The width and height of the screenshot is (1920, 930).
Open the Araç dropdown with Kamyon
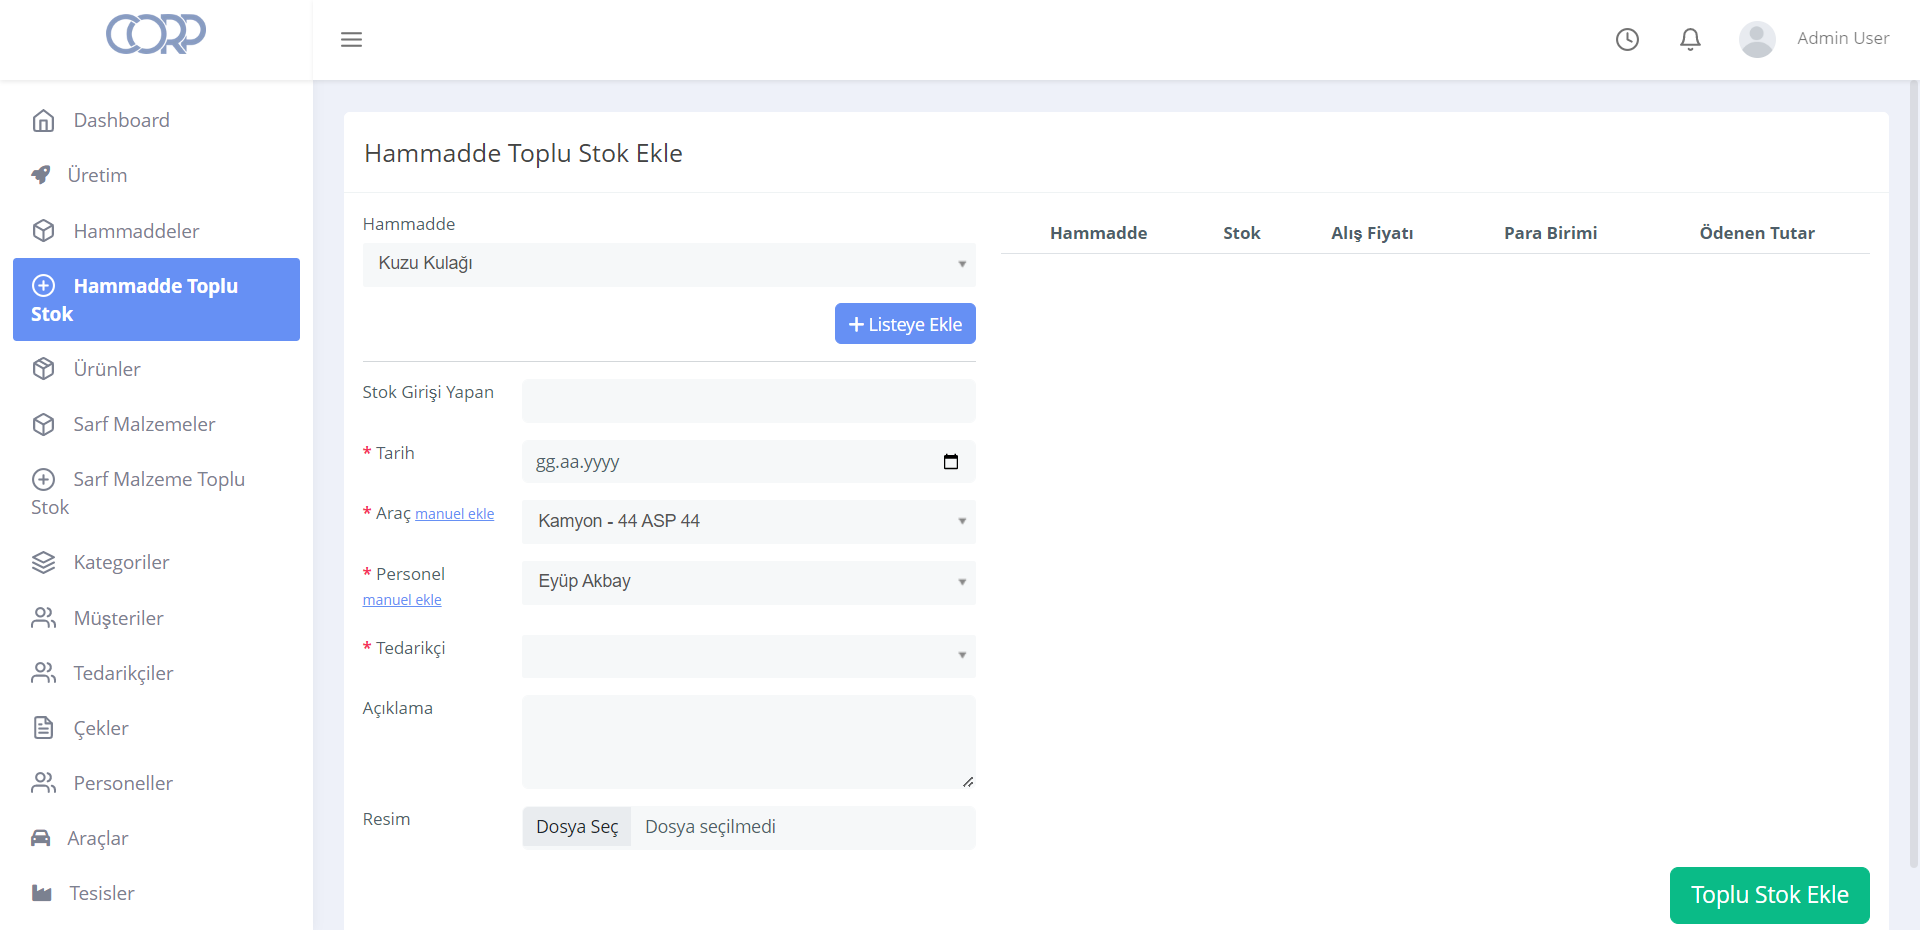(x=748, y=521)
